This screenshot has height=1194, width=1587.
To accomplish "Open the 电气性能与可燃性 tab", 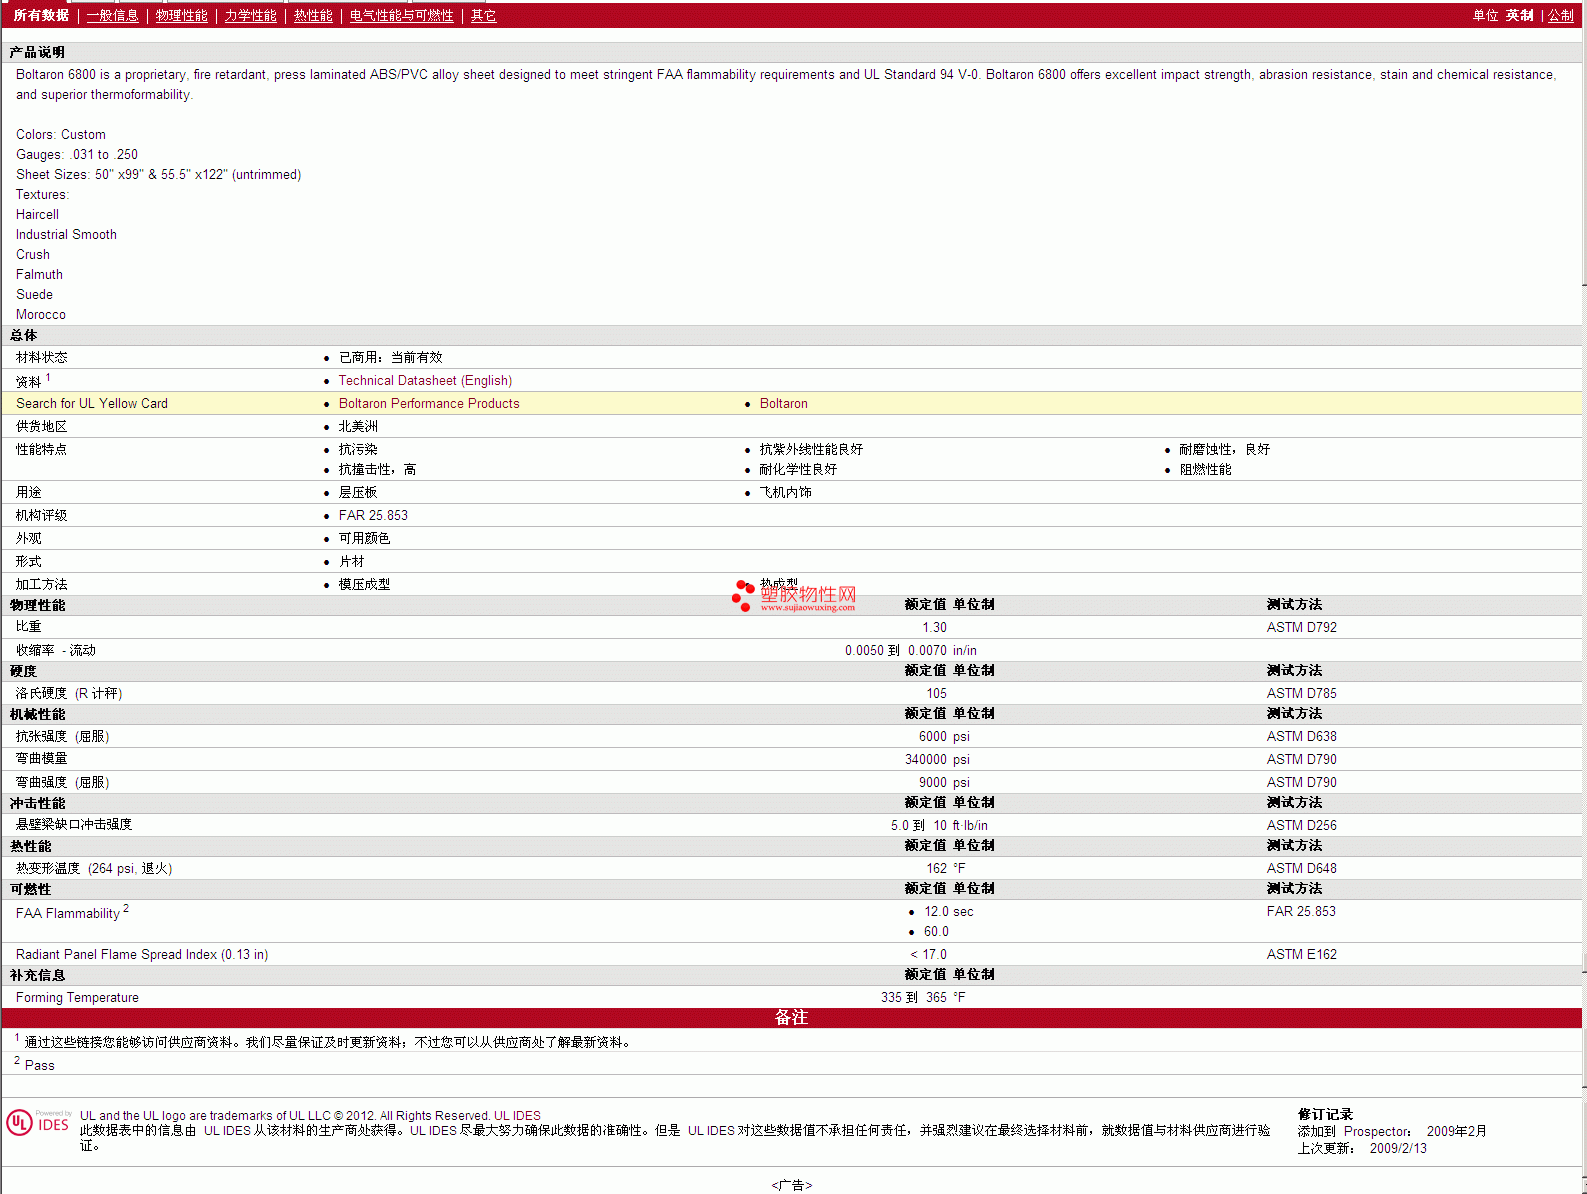I will click(x=401, y=16).
